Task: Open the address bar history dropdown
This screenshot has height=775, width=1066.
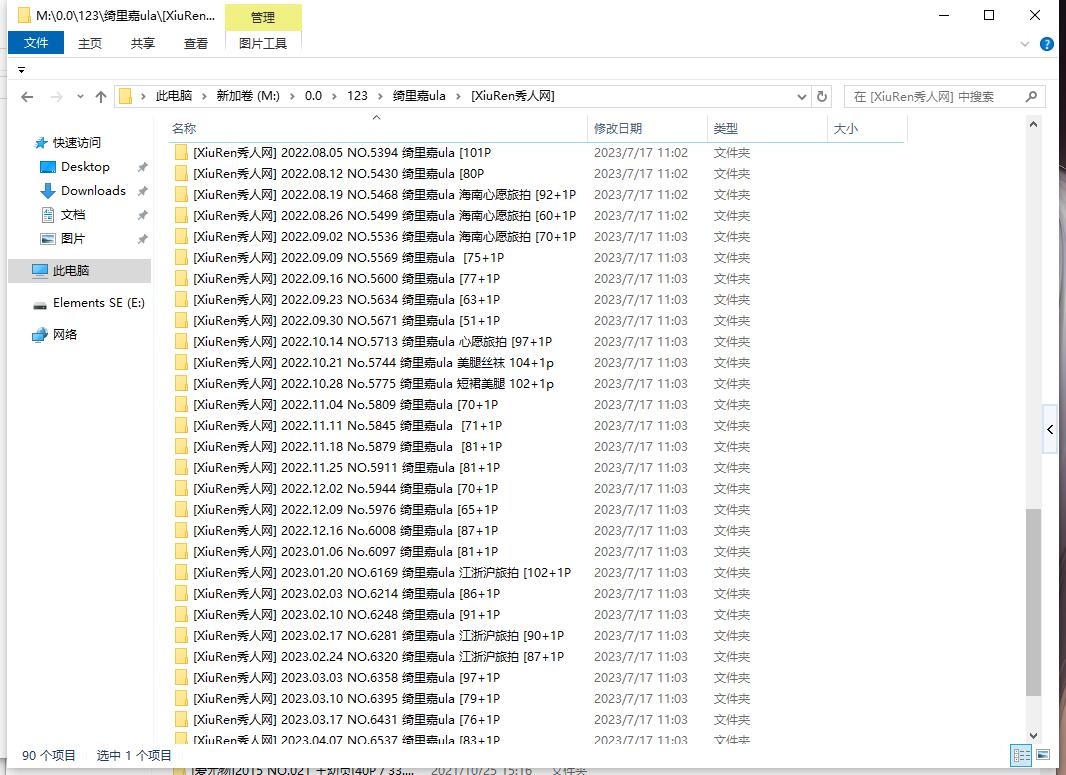Action: click(802, 97)
